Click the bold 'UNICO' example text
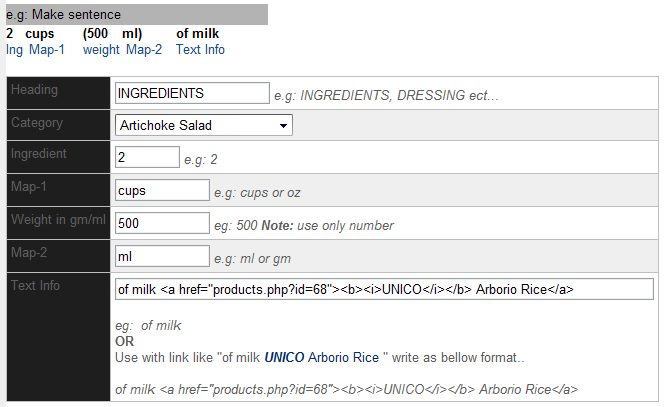 pos(284,357)
